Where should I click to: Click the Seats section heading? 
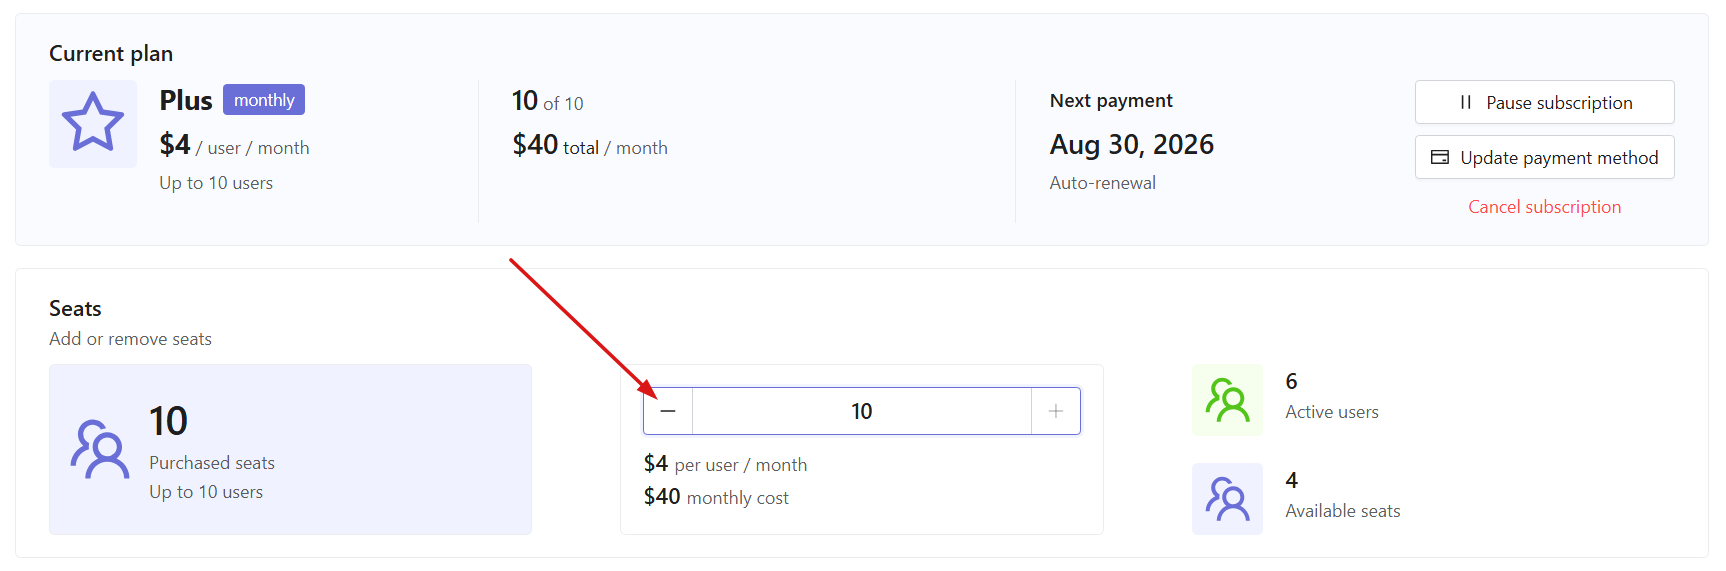click(75, 308)
